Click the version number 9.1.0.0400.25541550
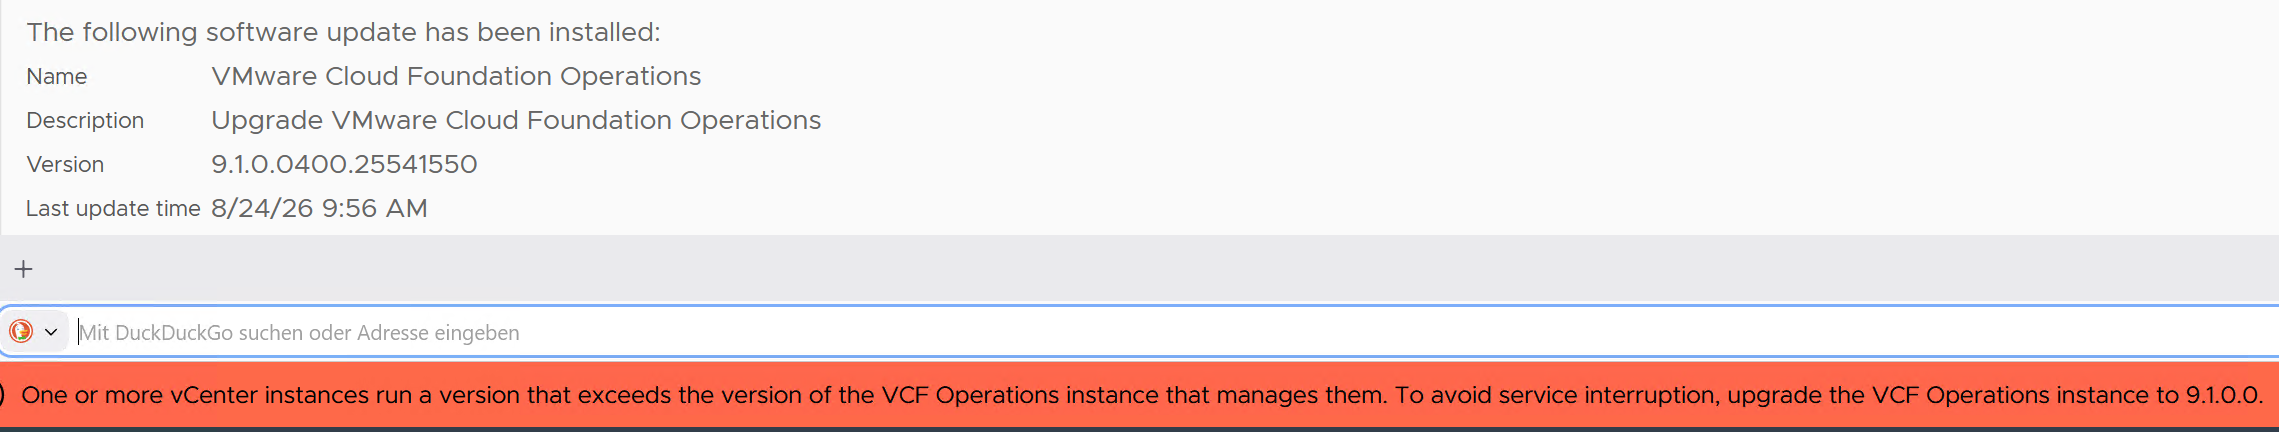The height and width of the screenshot is (432, 2279). 344,164
